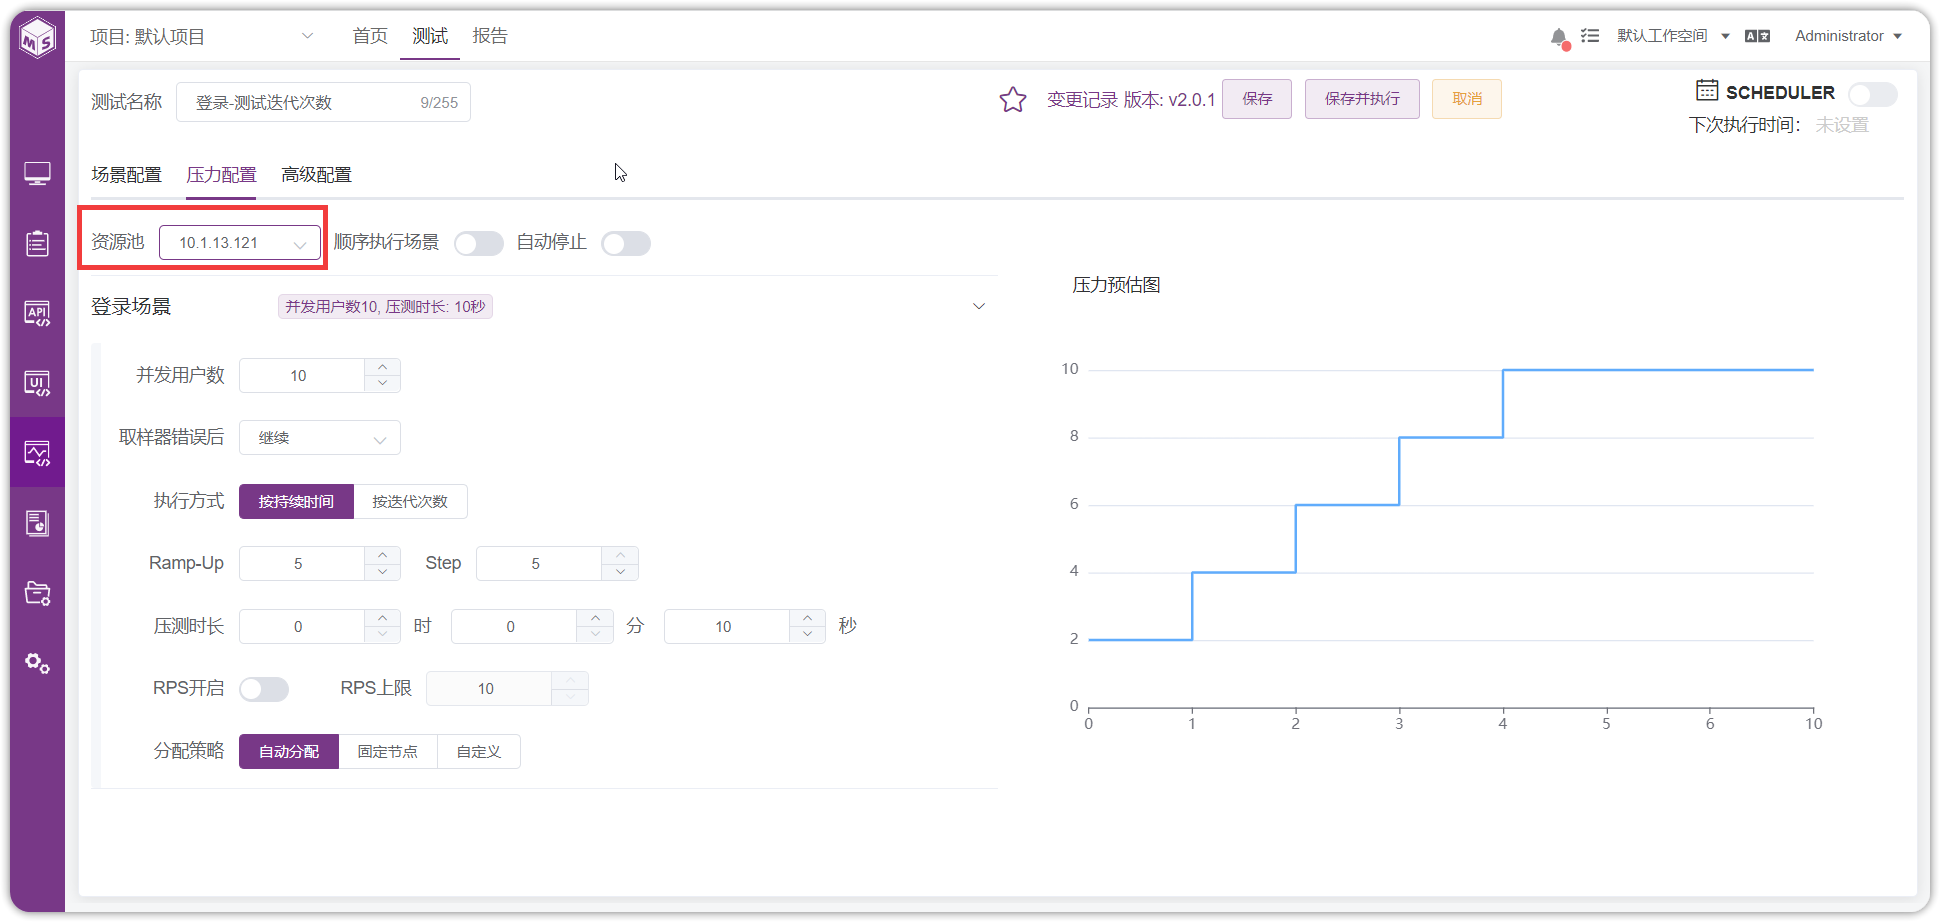Viewport: 1940px width, 922px height.
Task: Select 固定节点 allocation strategy
Action: tap(388, 751)
